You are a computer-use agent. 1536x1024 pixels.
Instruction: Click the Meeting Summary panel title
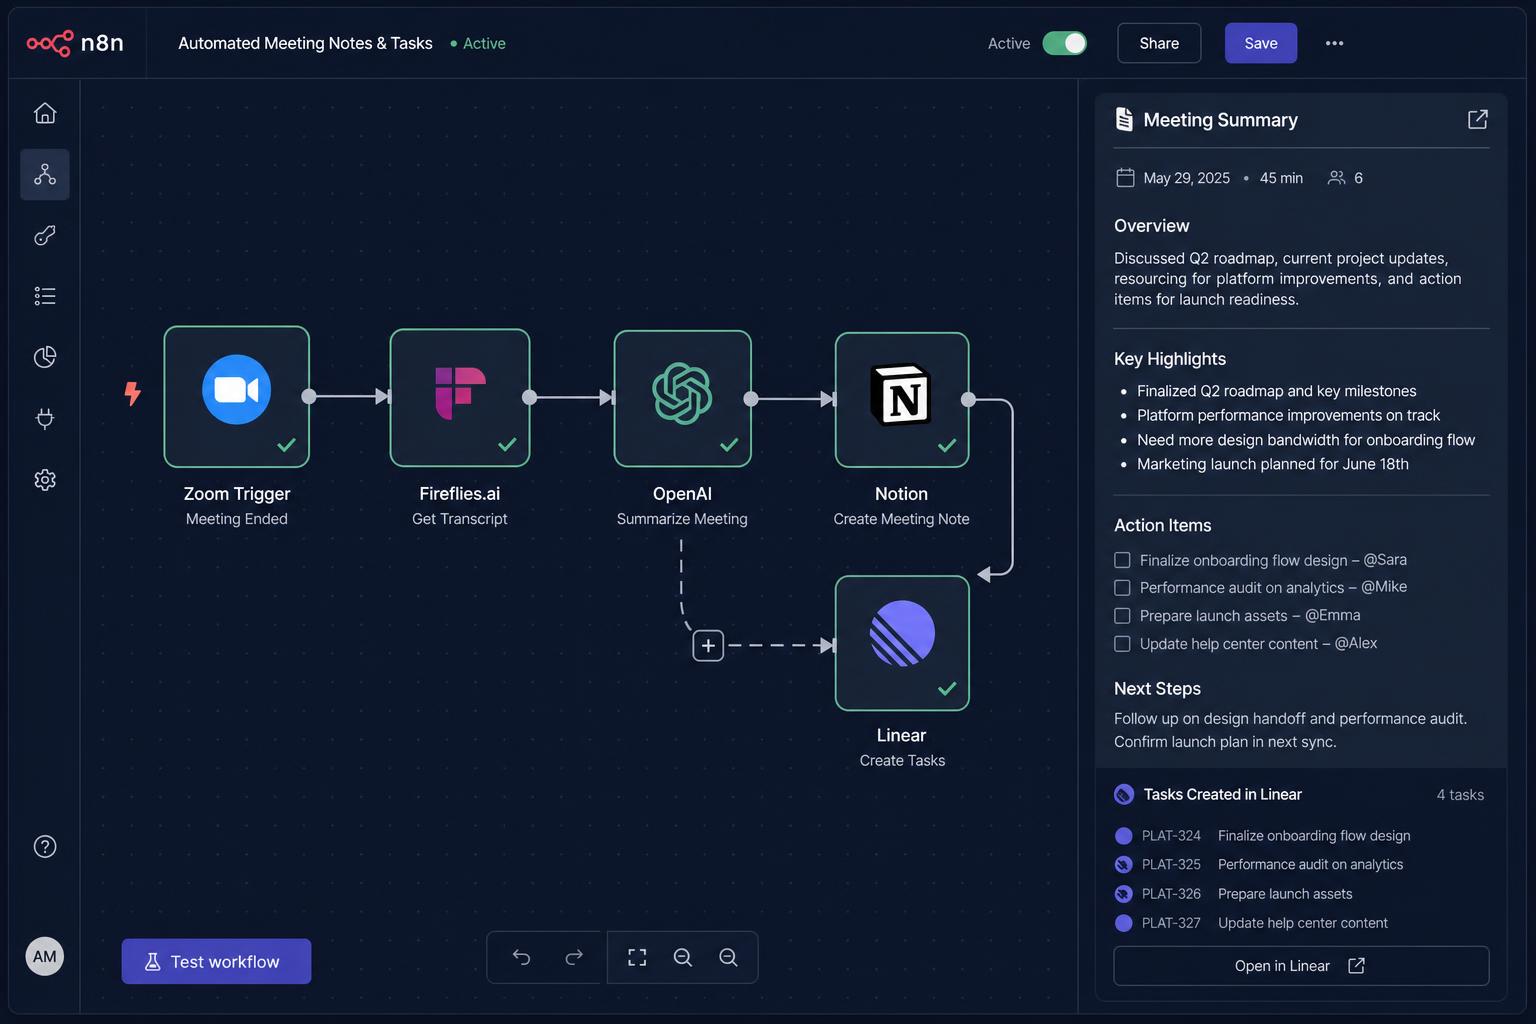(x=1220, y=120)
